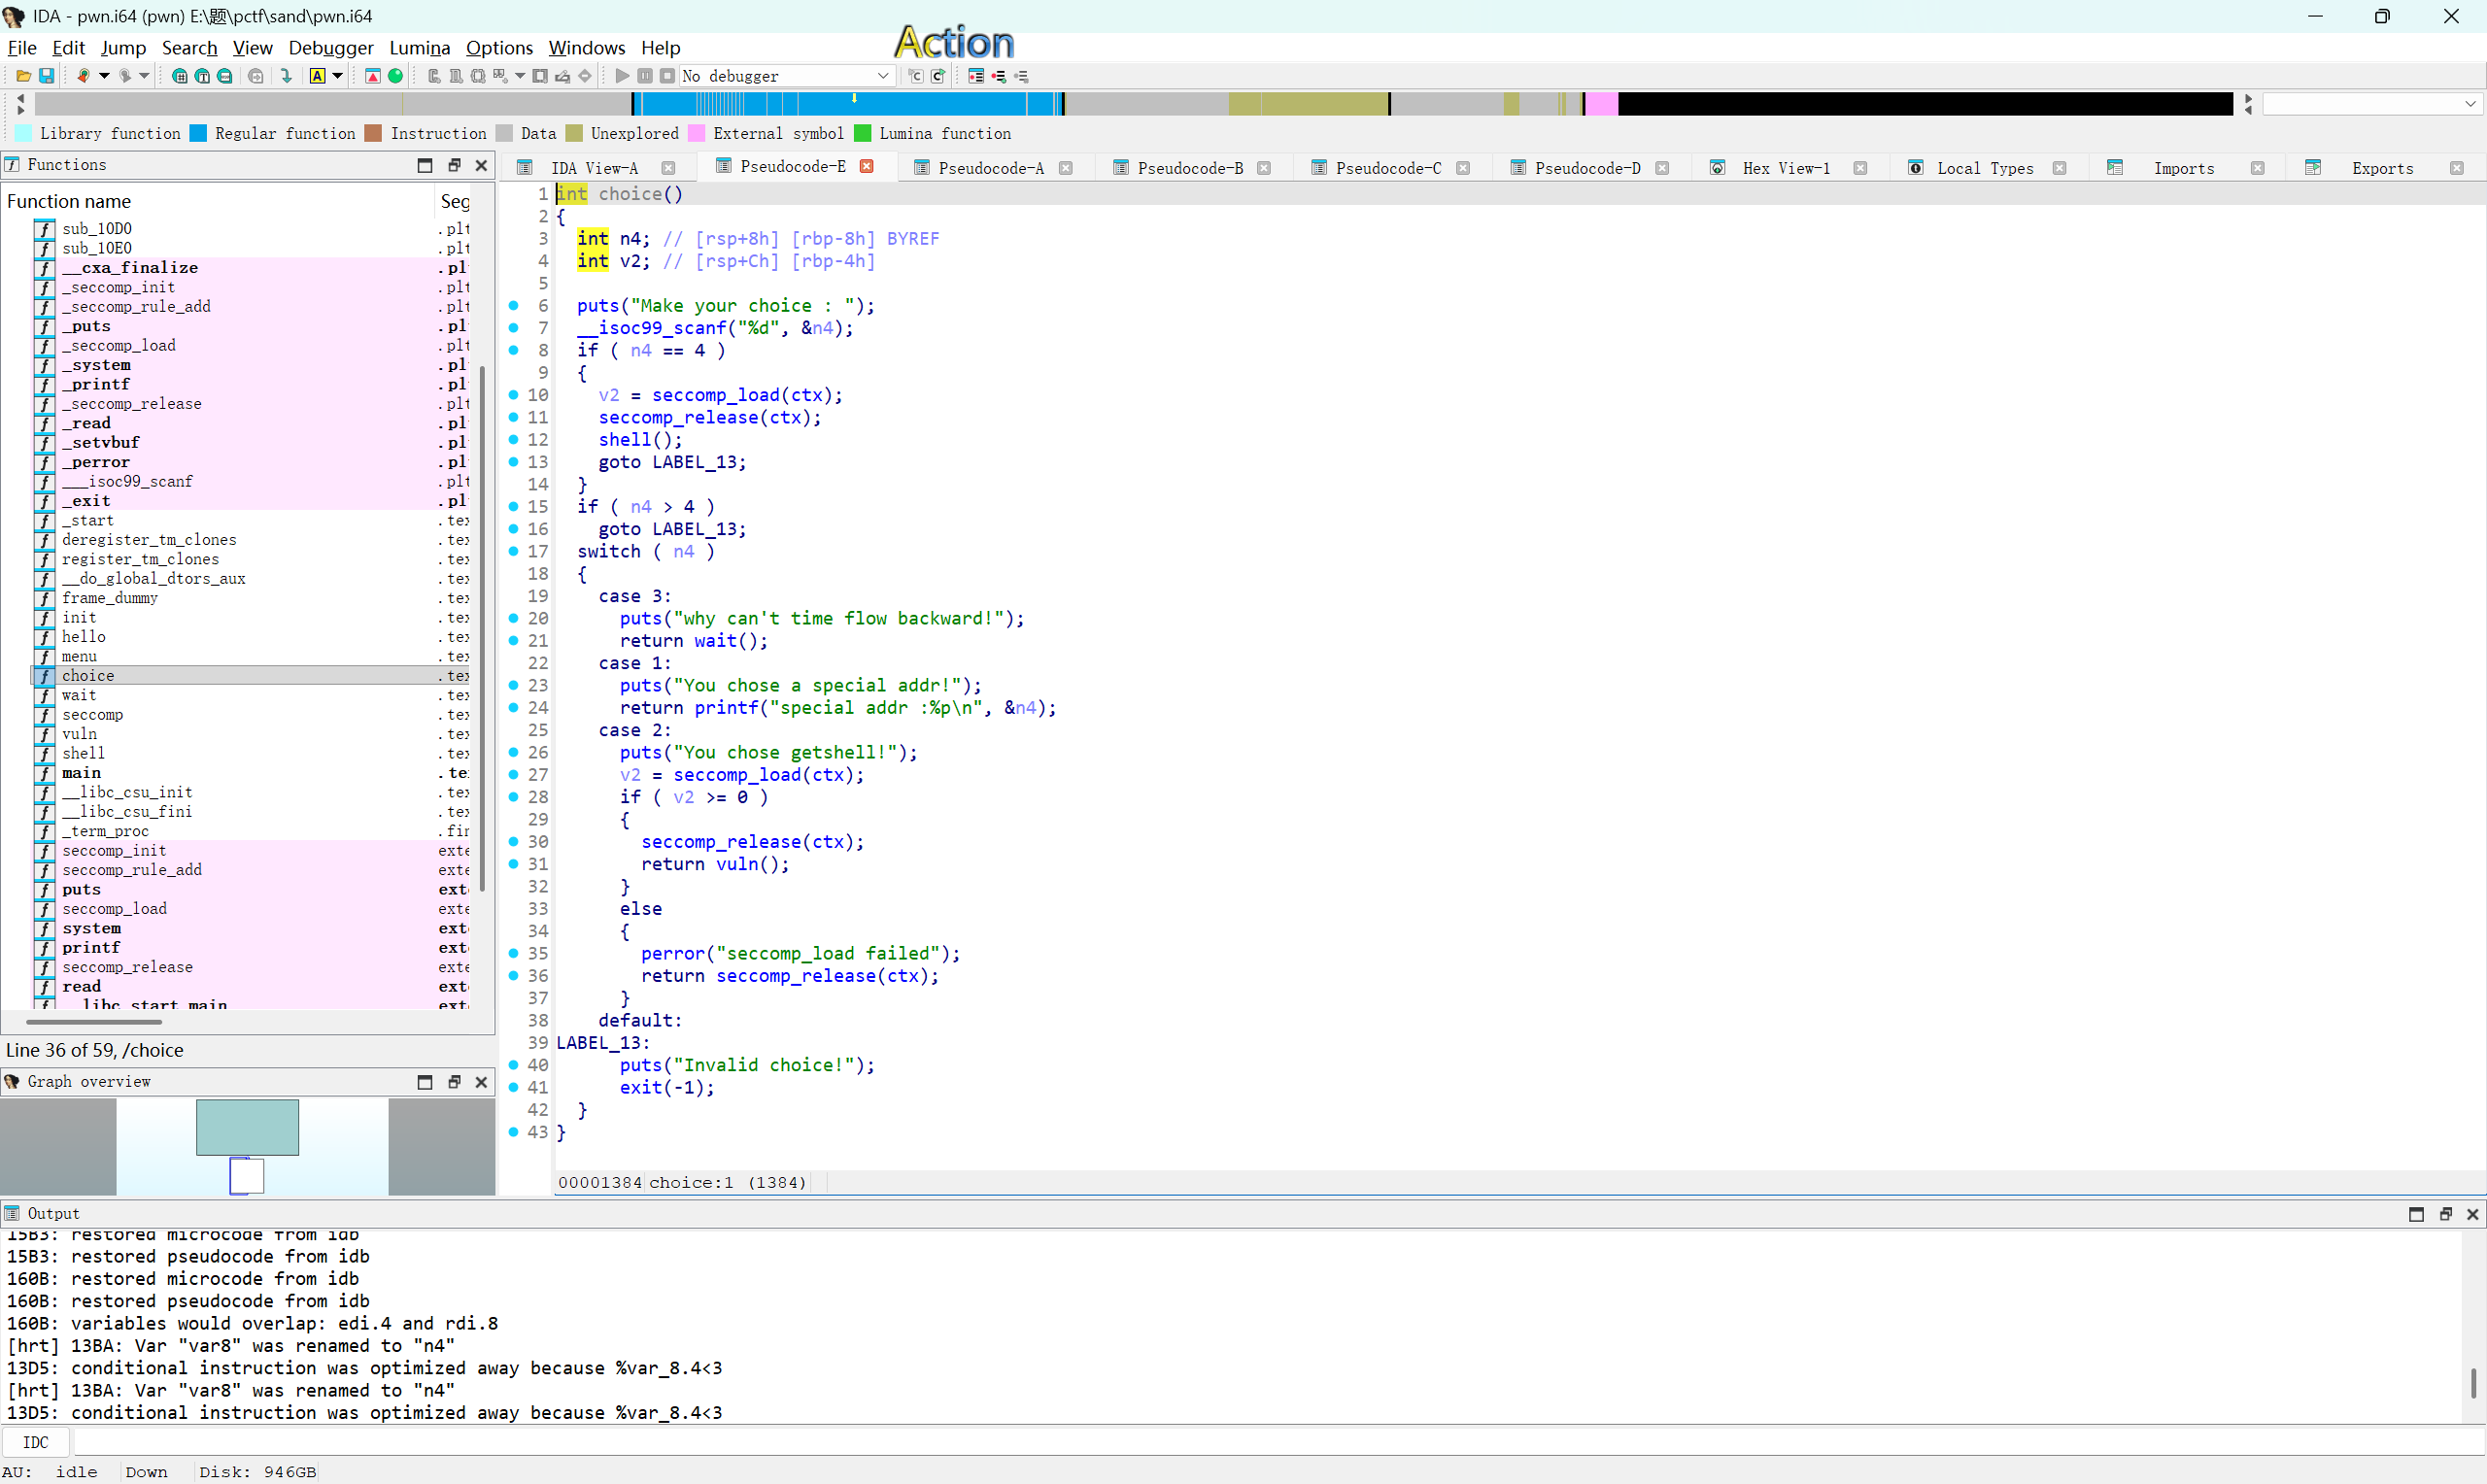Click the breakpoint list icon in toolbar
Viewport: 2487px width, 1484px height.
coord(976,76)
